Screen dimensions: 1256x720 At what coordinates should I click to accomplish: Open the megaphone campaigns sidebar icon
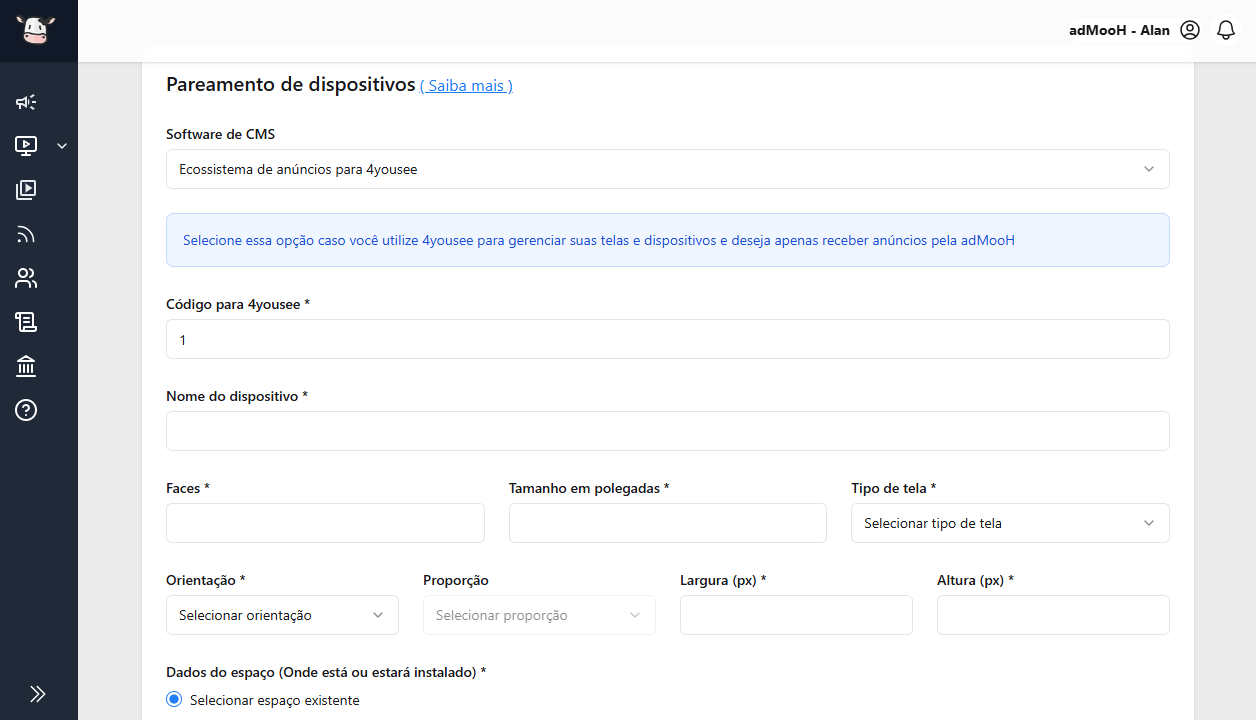pos(26,102)
